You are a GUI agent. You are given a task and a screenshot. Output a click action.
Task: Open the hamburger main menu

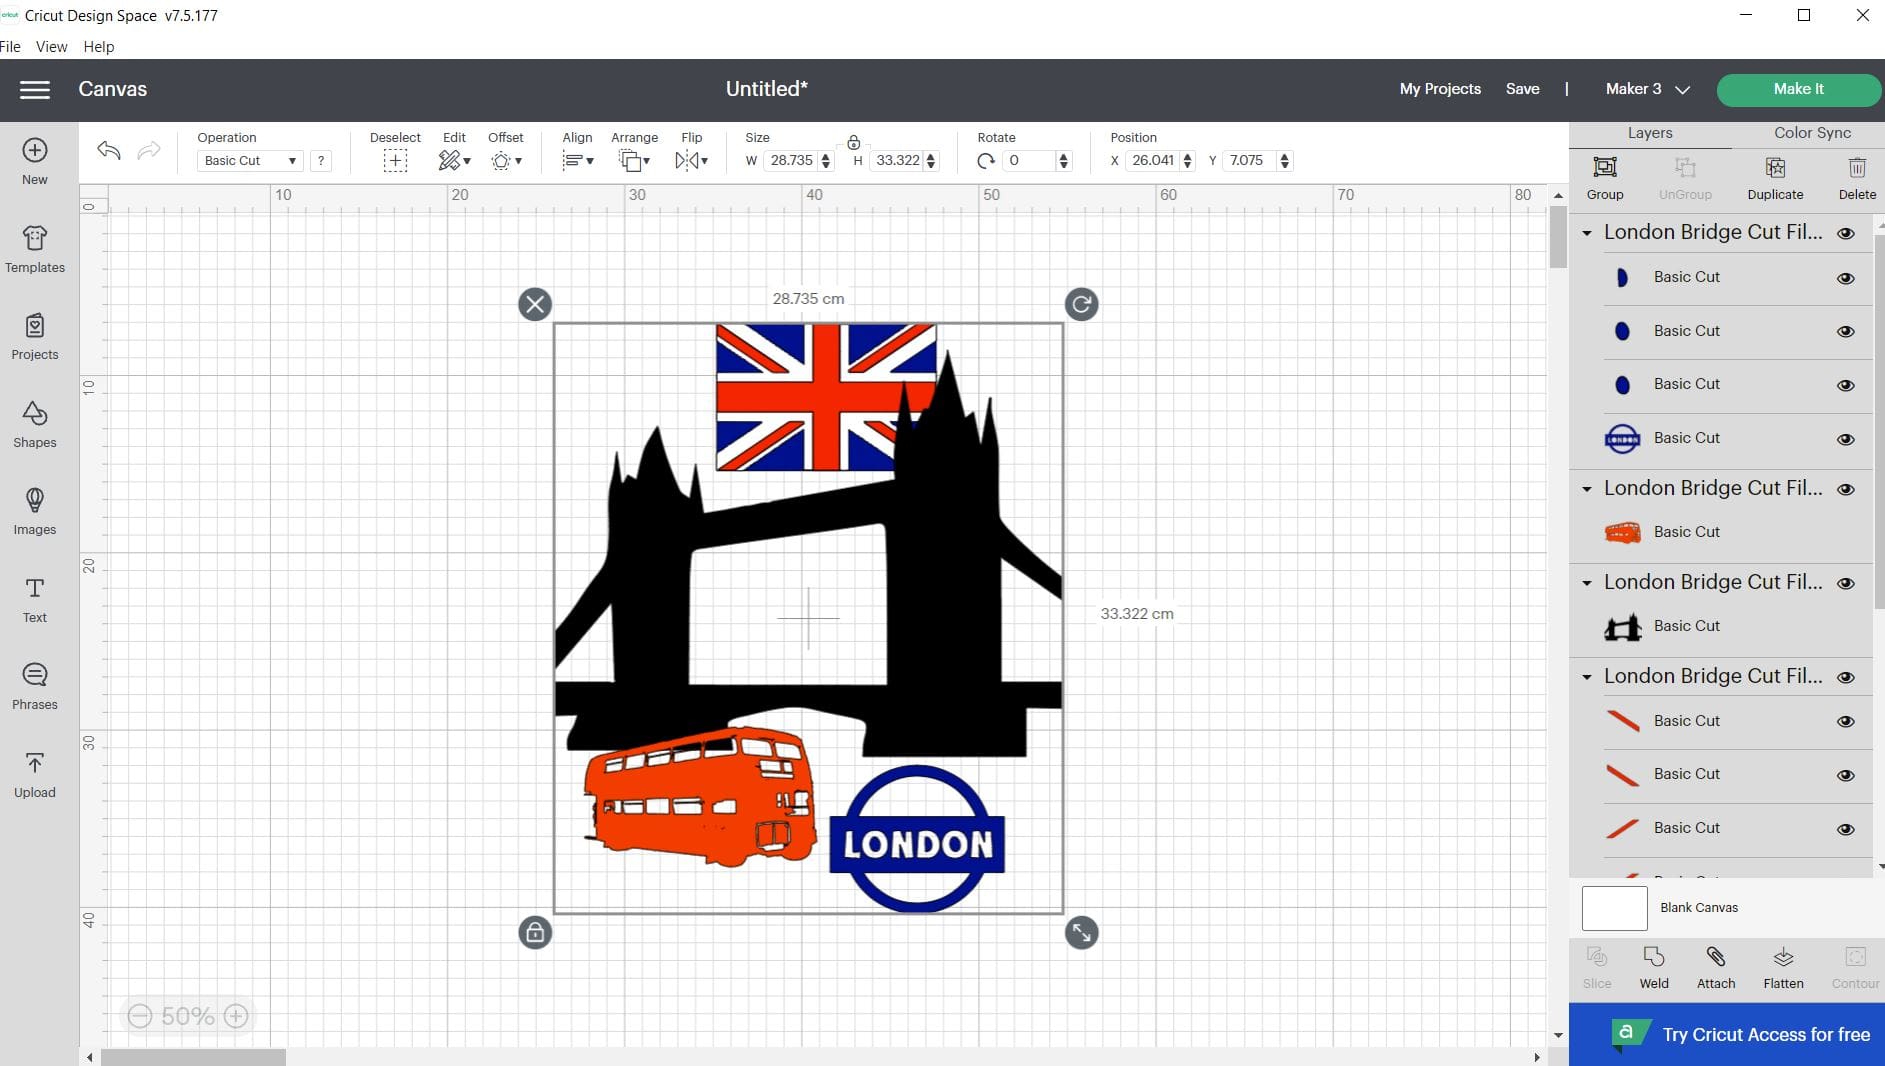click(35, 90)
